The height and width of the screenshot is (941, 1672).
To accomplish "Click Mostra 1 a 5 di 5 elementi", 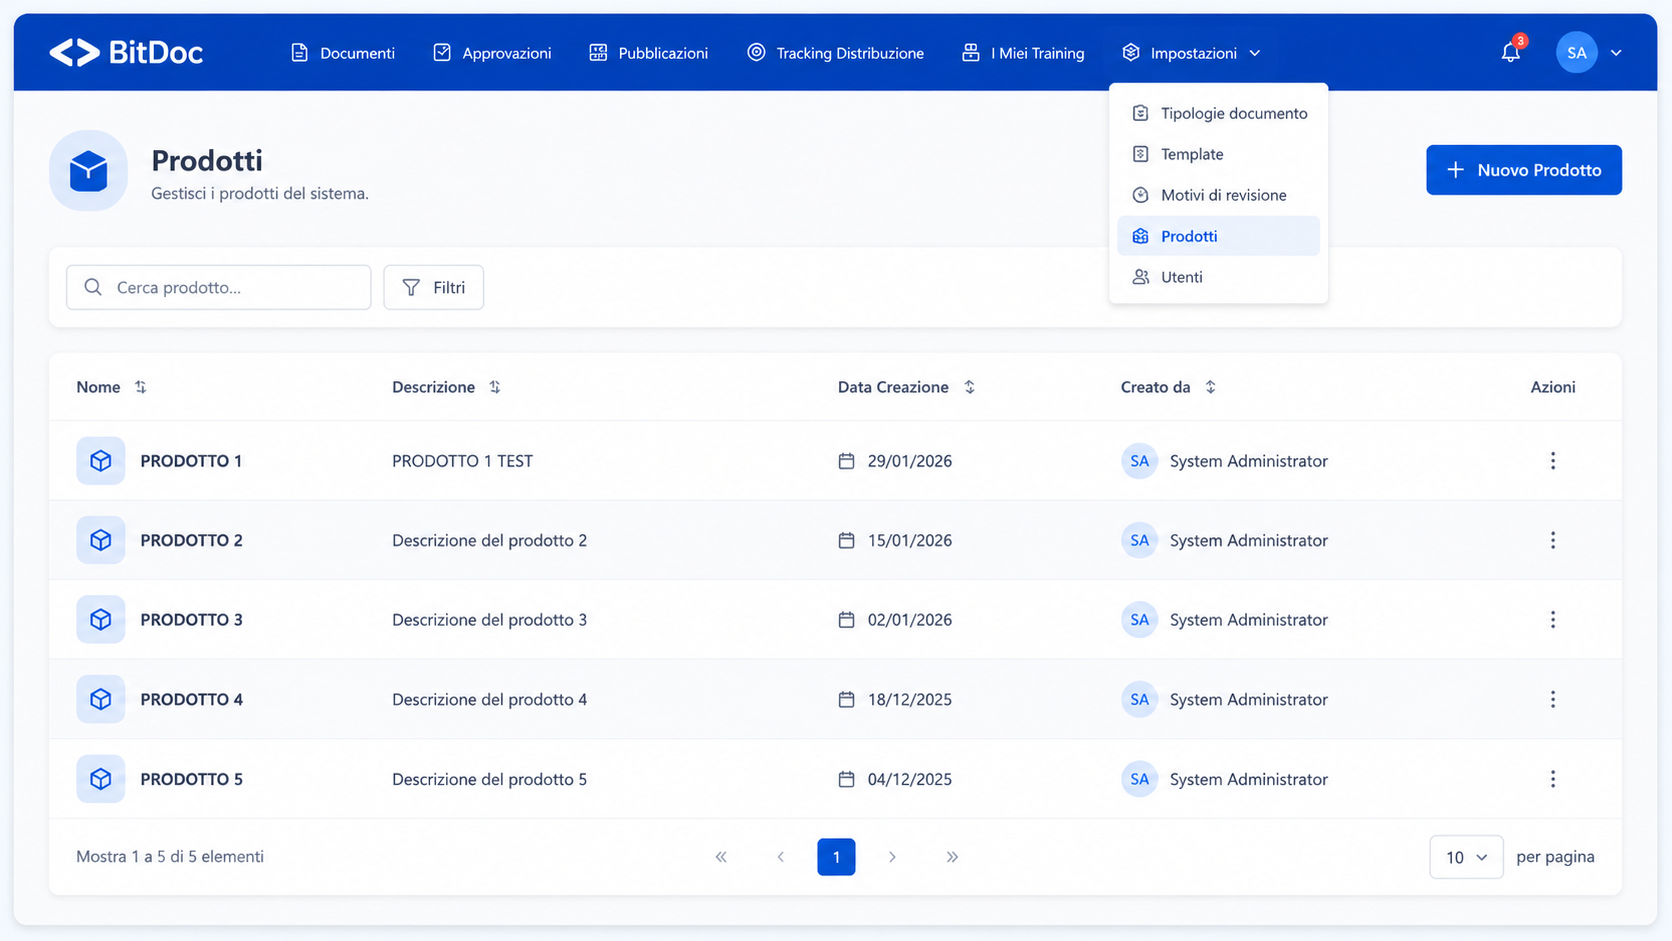I will (170, 856).
